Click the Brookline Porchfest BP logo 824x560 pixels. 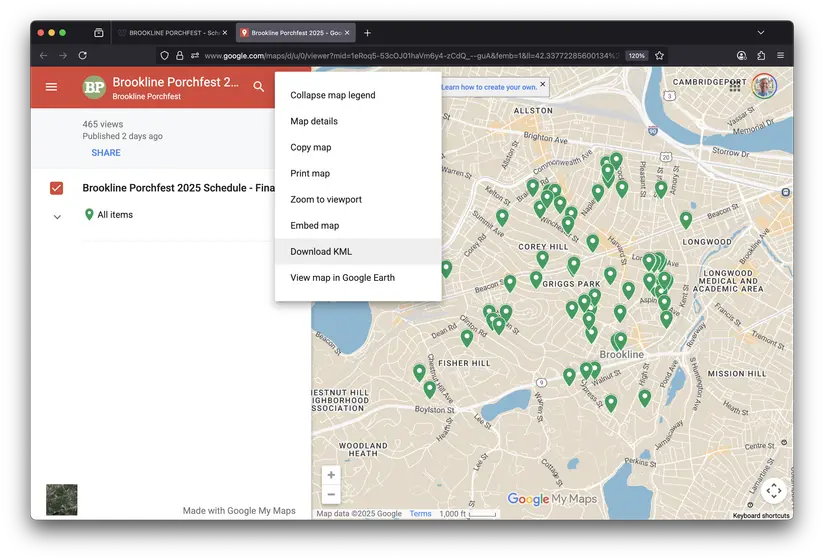pyautogui.click(x=94, y=87)
